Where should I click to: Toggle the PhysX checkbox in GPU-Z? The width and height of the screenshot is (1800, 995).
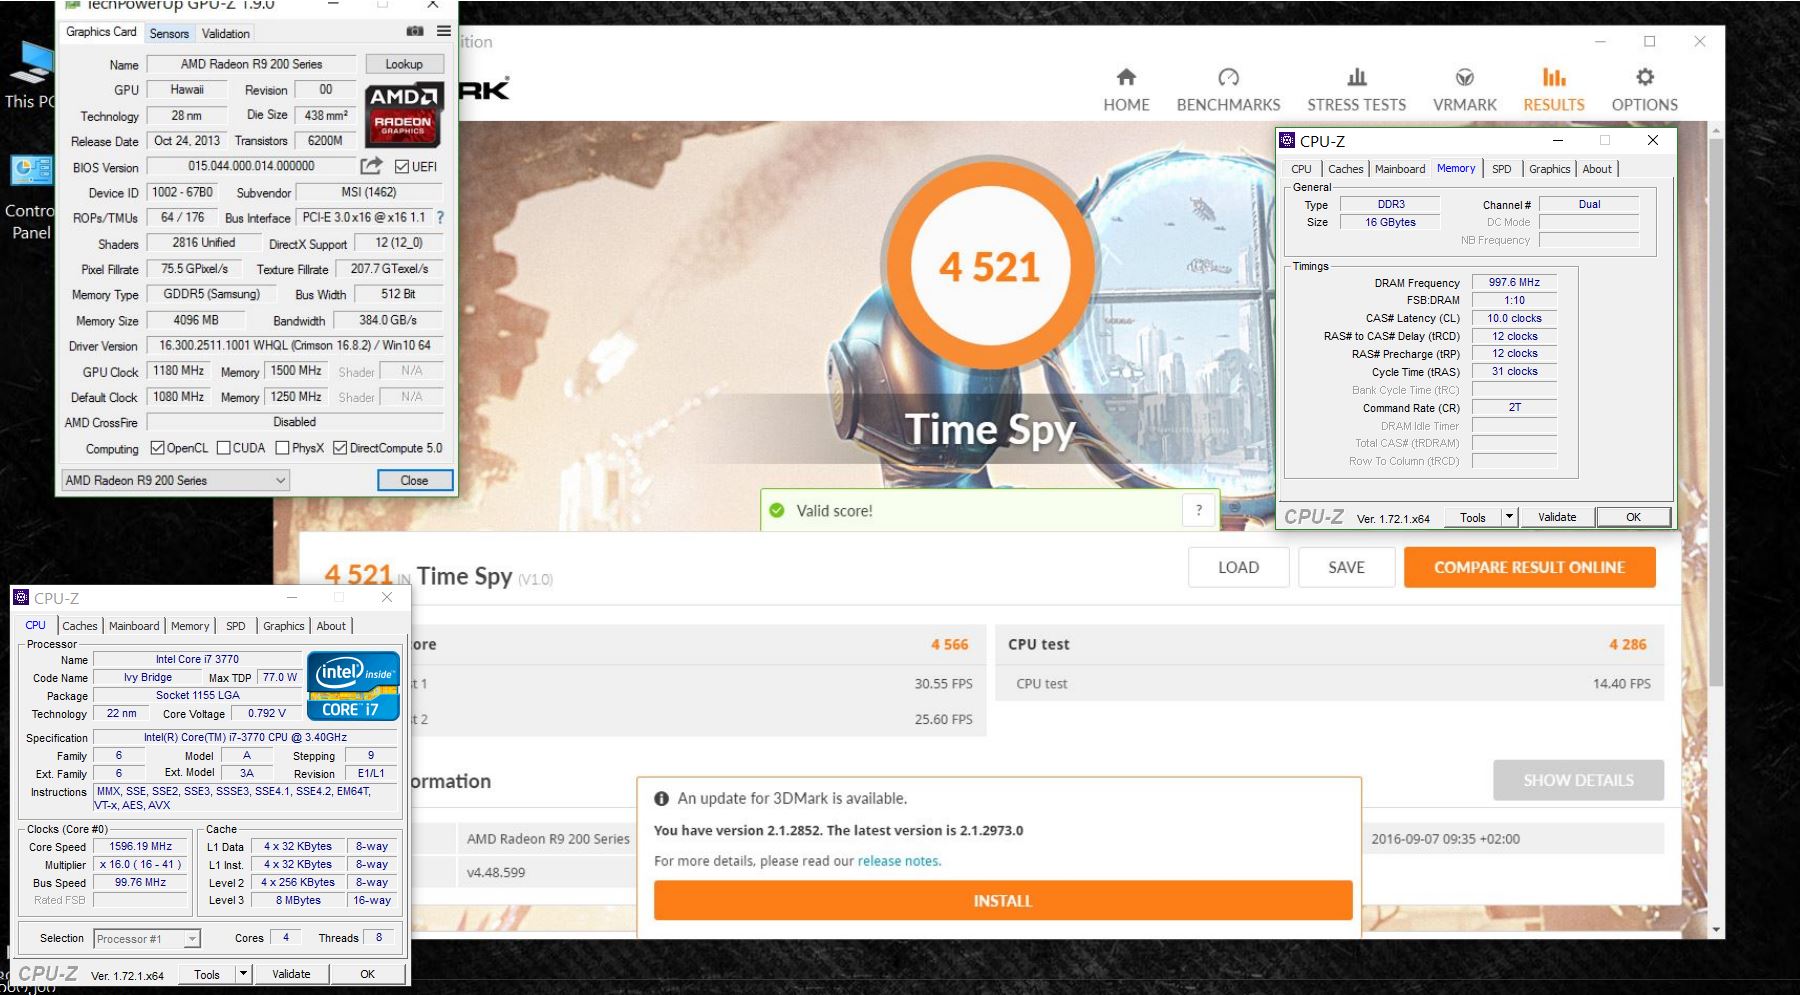(282, 448)
